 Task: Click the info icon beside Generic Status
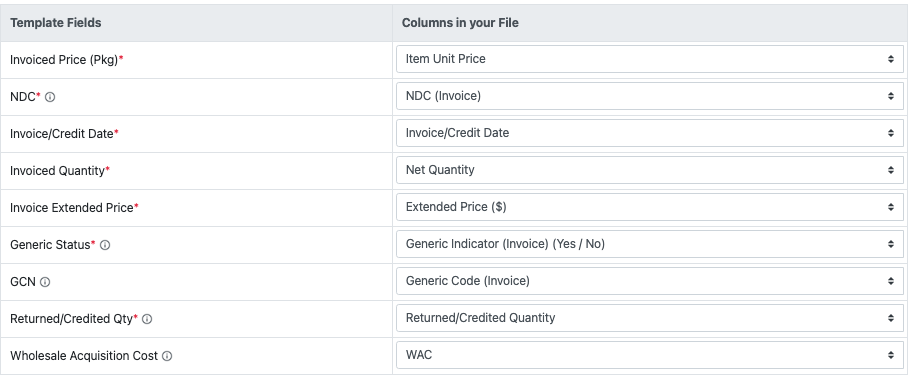coord(105,245)
